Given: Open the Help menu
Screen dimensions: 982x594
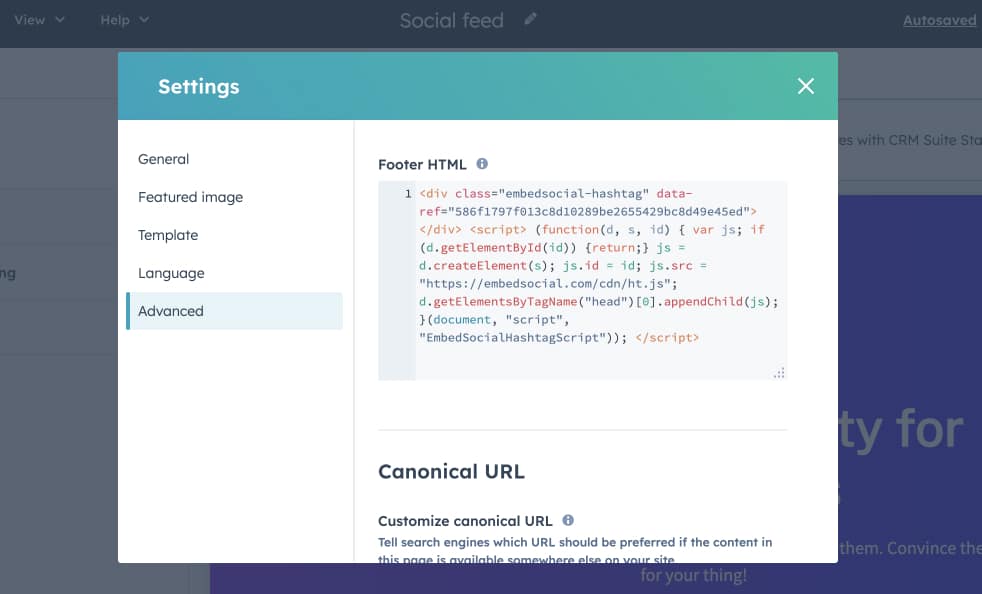Looking at the screenshot, I should click(x=124, y=20).
